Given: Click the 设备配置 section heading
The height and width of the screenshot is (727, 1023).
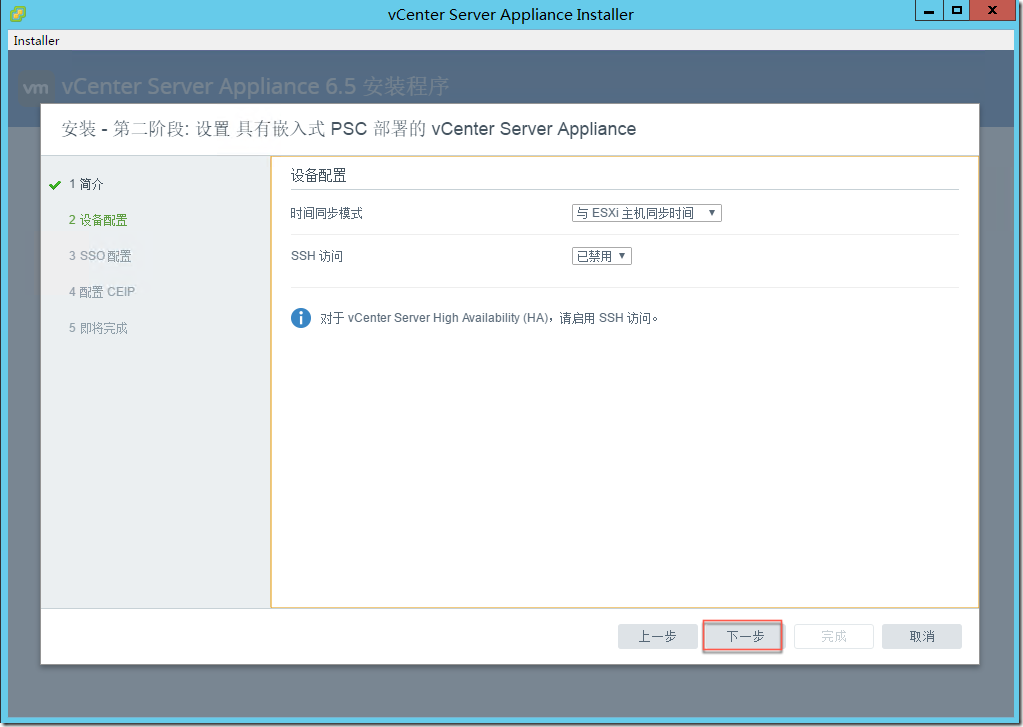Looking at the screenshot, I should (x=318, y=176).
